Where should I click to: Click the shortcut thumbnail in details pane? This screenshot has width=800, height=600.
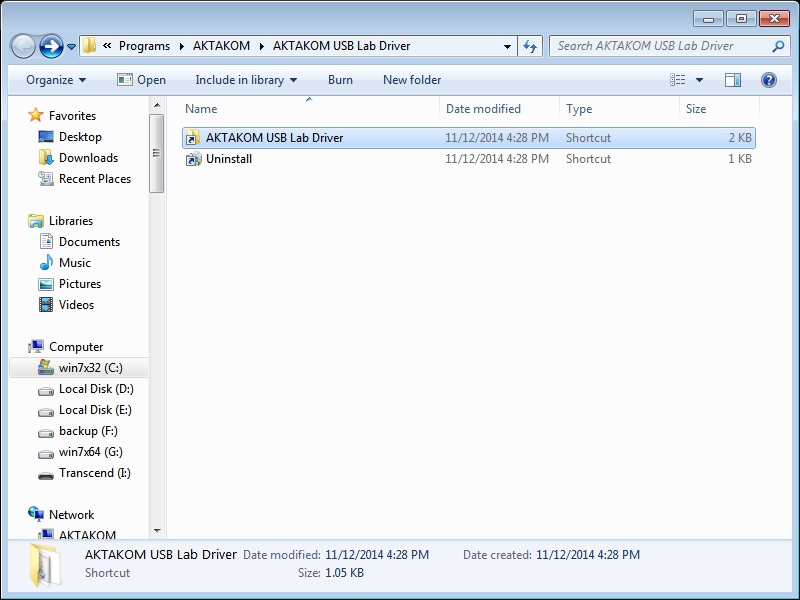(44, 564)
